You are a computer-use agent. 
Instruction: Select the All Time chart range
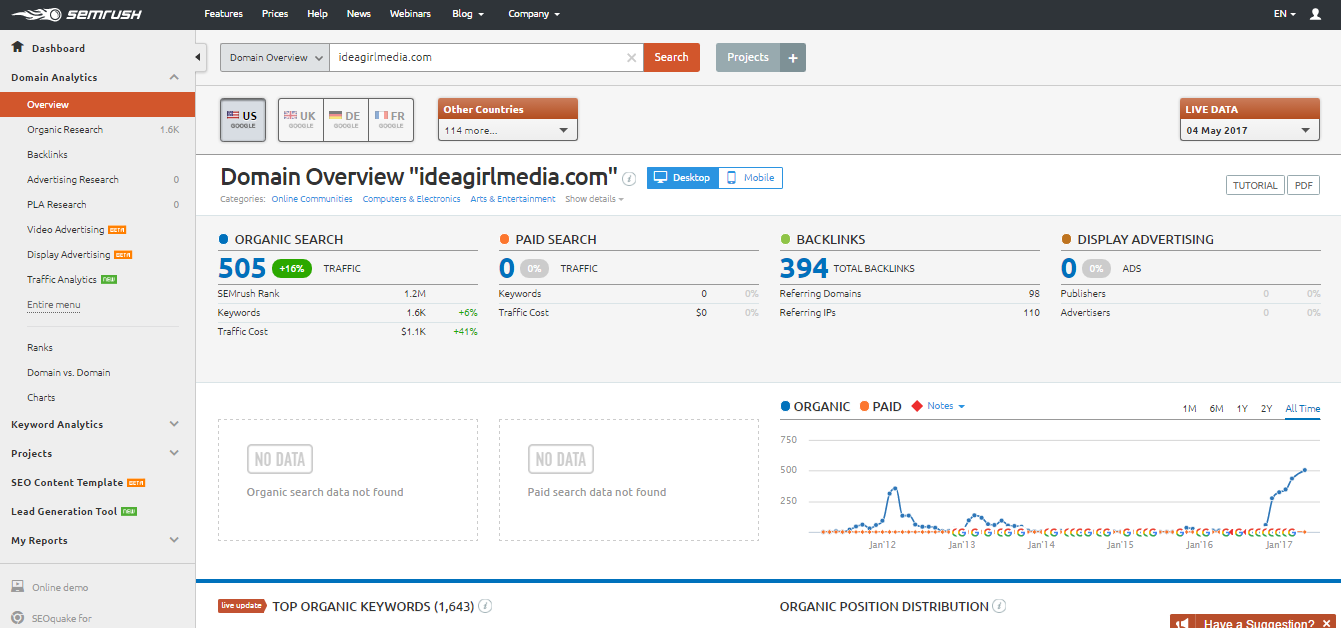1302,408
